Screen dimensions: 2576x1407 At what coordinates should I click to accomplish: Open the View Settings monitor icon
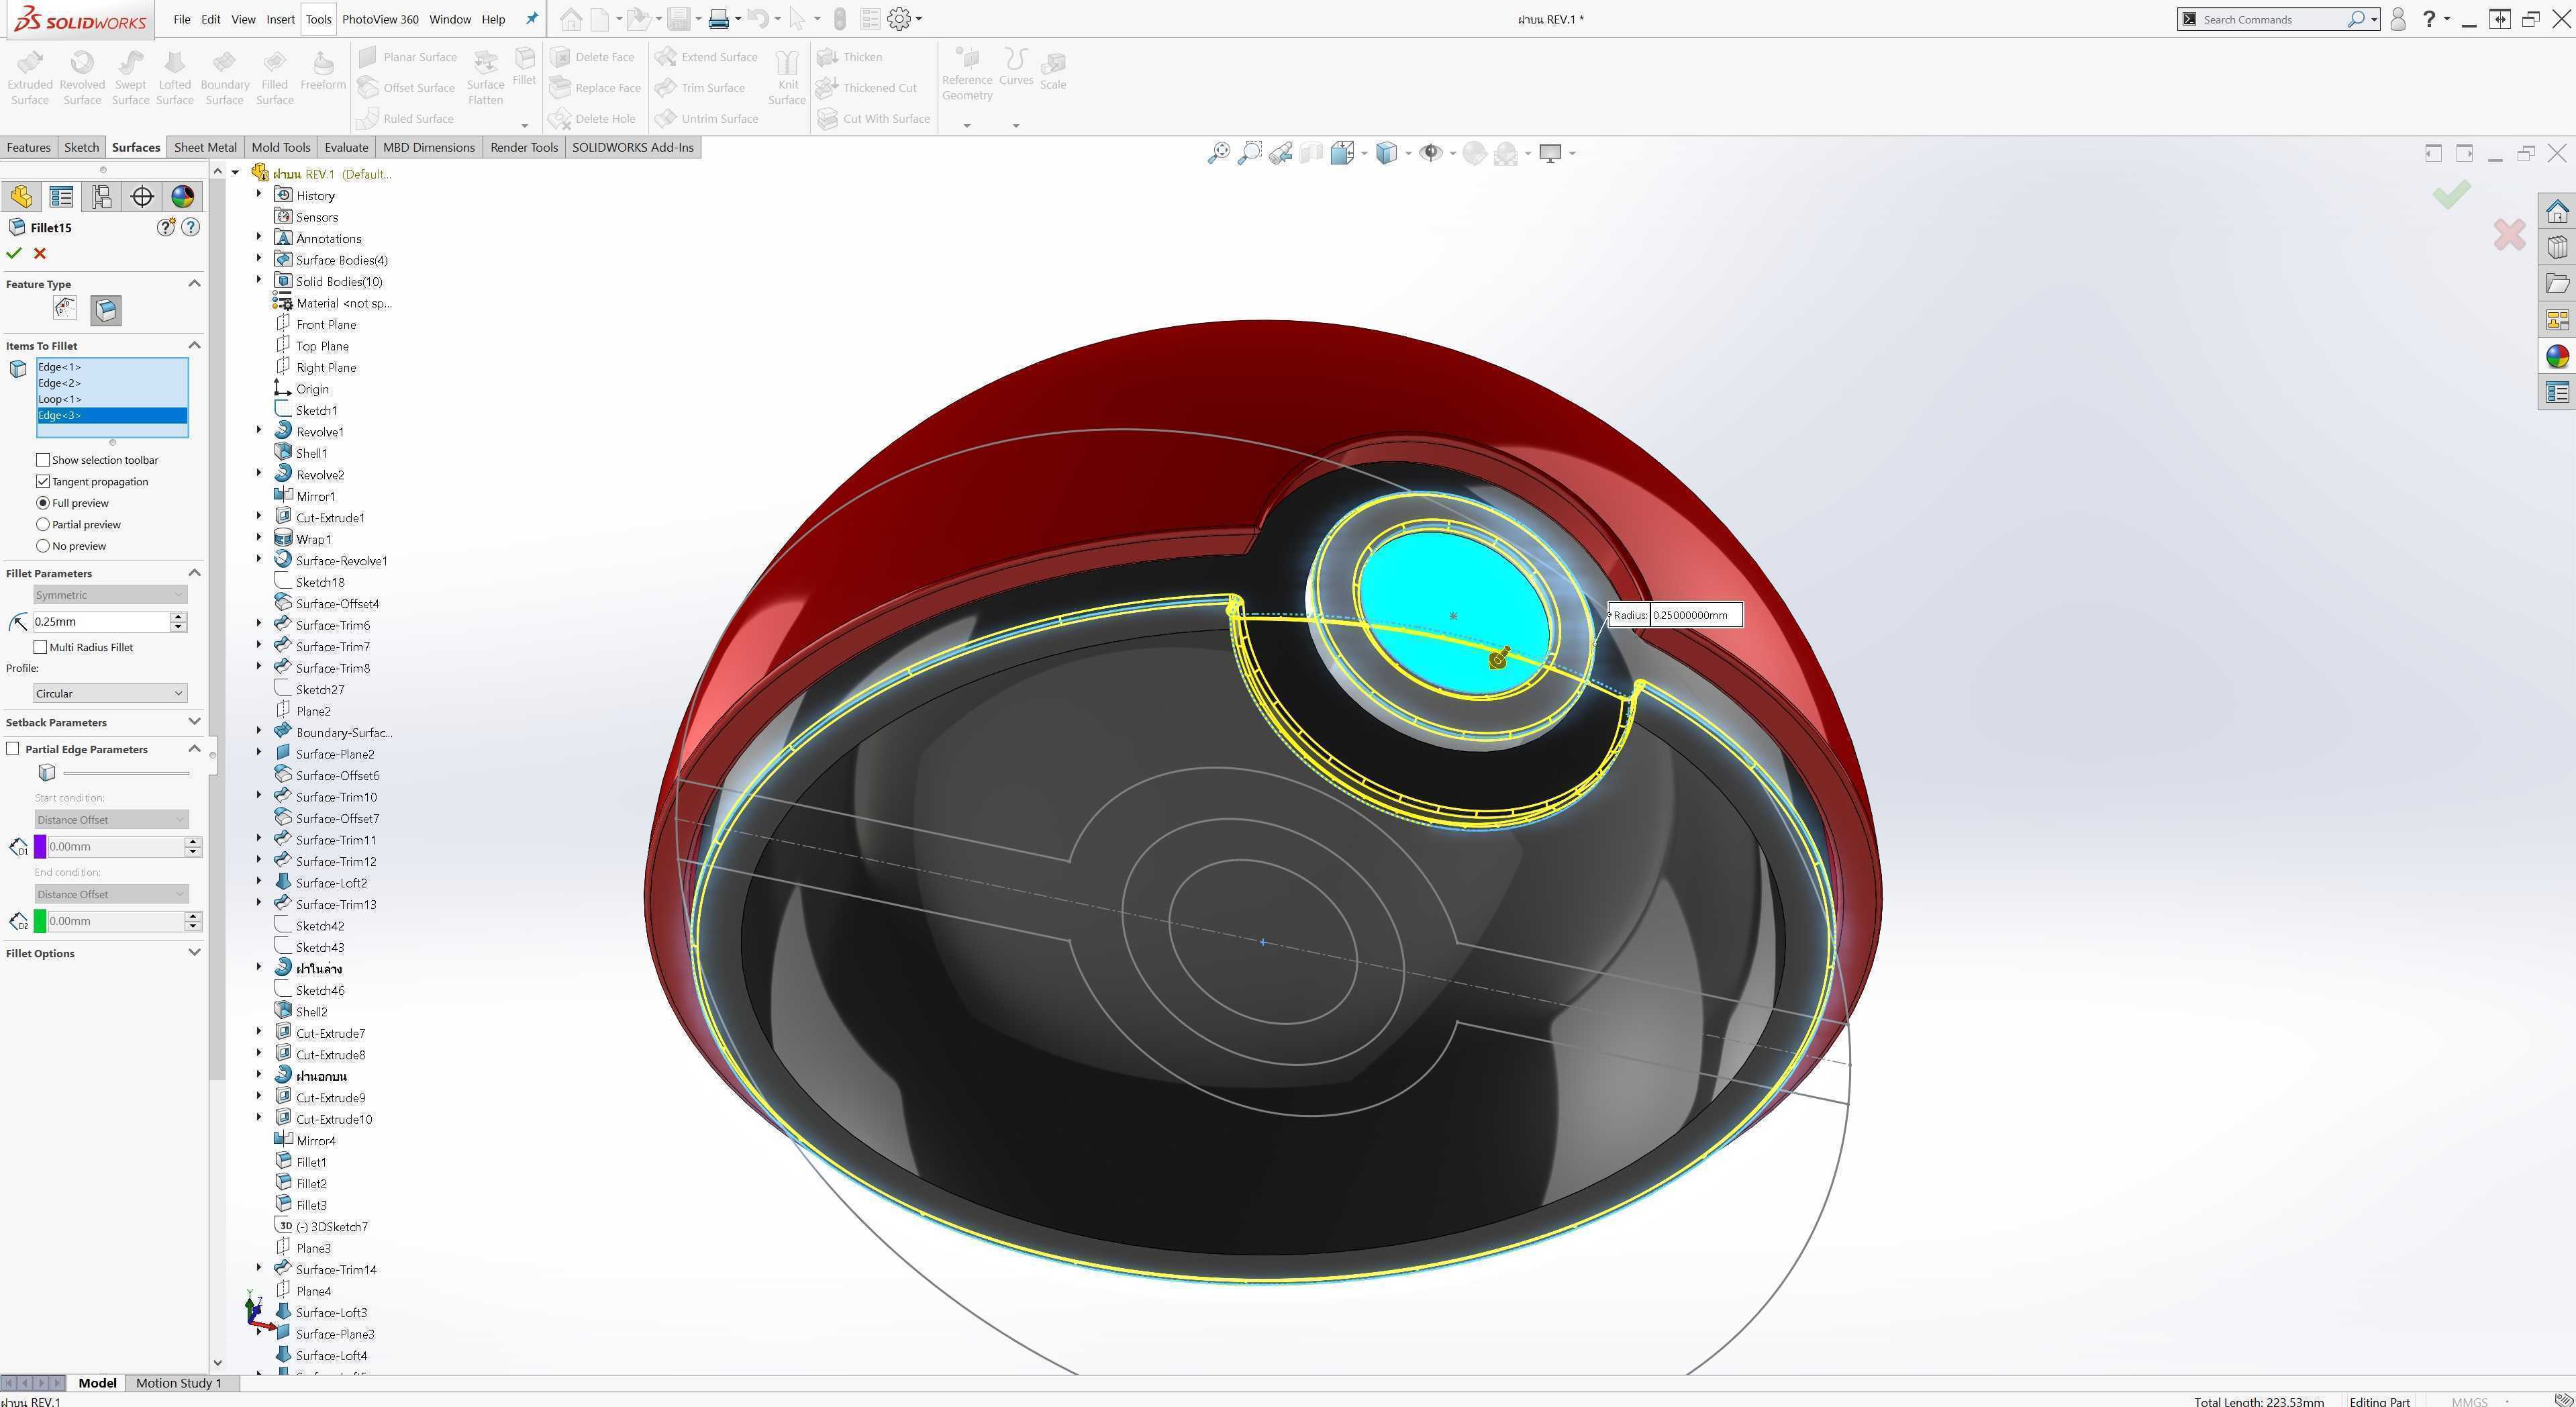click(x=1550, y=153)
